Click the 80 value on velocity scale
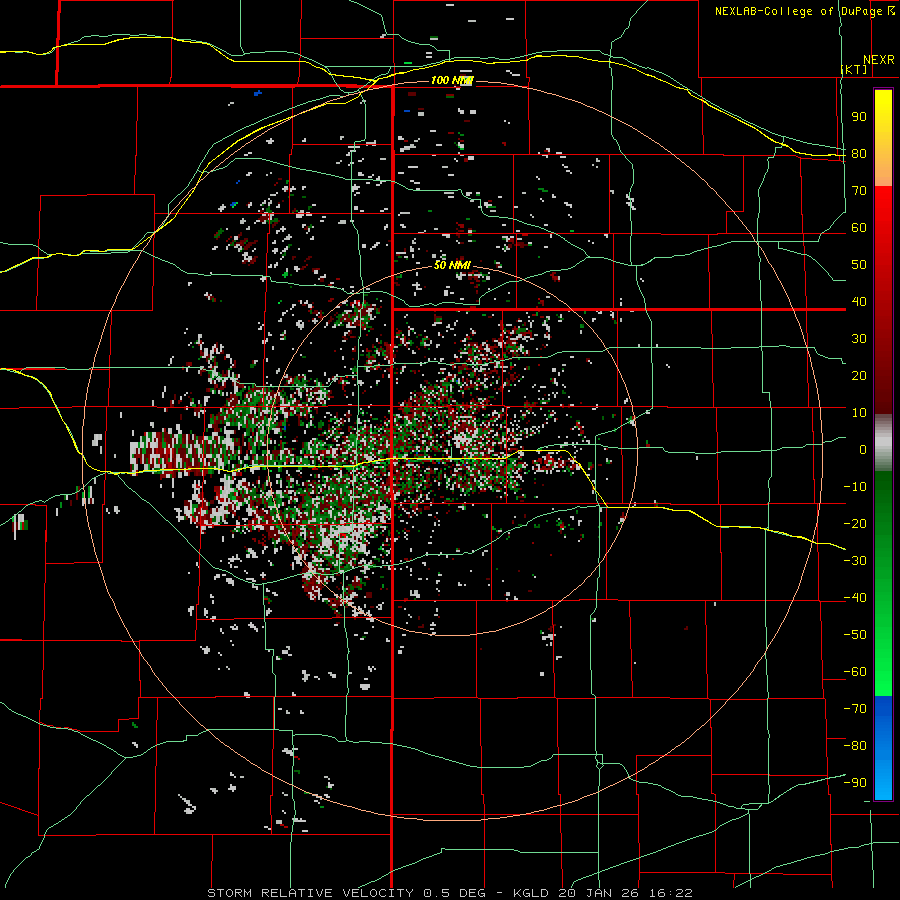900x900 pixels. coord(859,154)
